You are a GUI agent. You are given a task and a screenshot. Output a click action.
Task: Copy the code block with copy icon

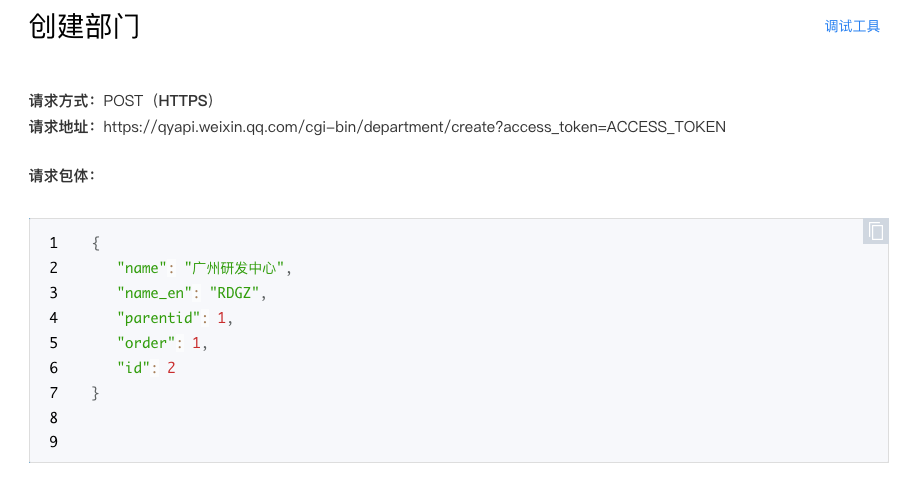point(876,231)
